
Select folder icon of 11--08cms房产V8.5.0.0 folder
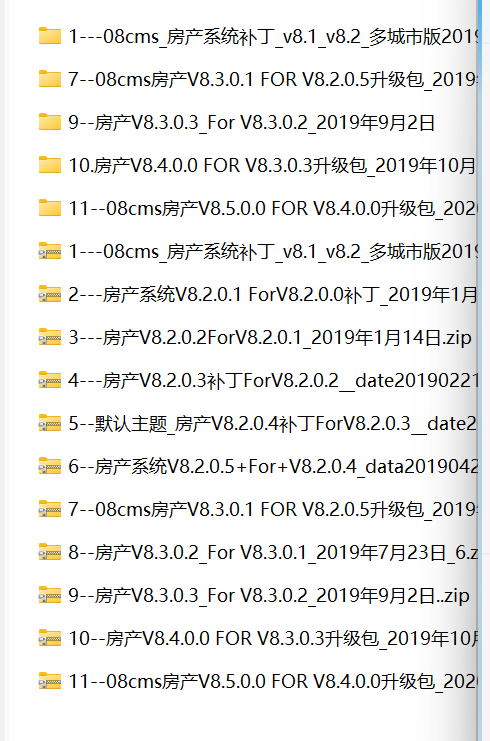pos(50,208)
